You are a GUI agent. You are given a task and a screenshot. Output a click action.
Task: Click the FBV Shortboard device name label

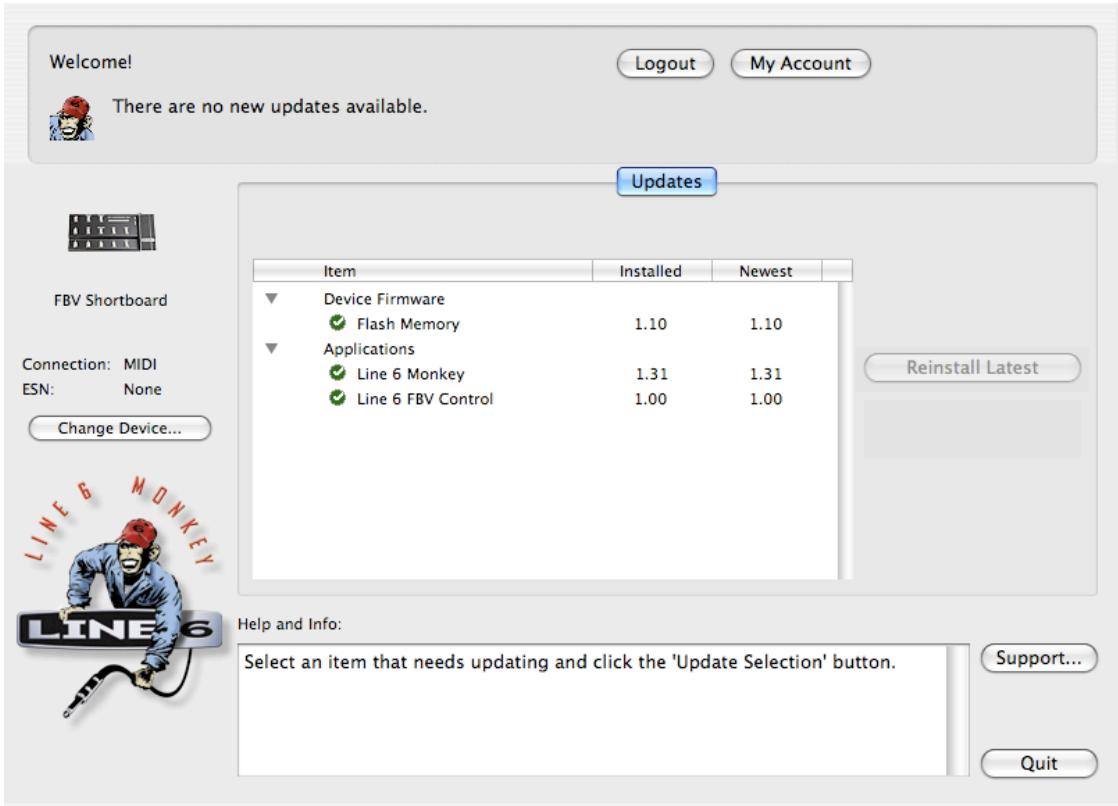[x=111, y=300]
